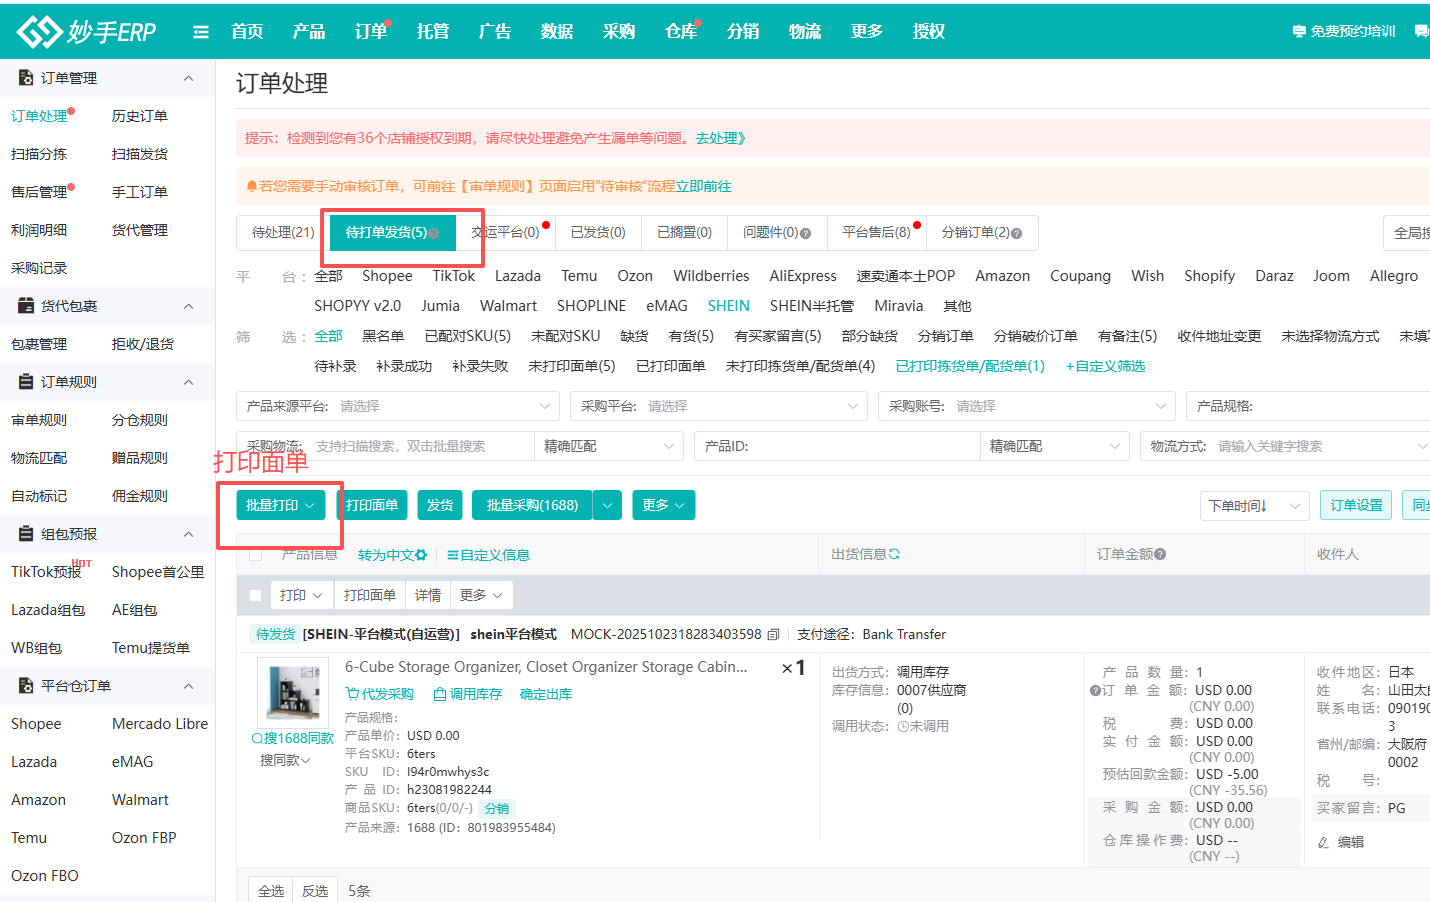Check the checkbox on the toolbar row

pyautogui.click(x=254, y=594)
